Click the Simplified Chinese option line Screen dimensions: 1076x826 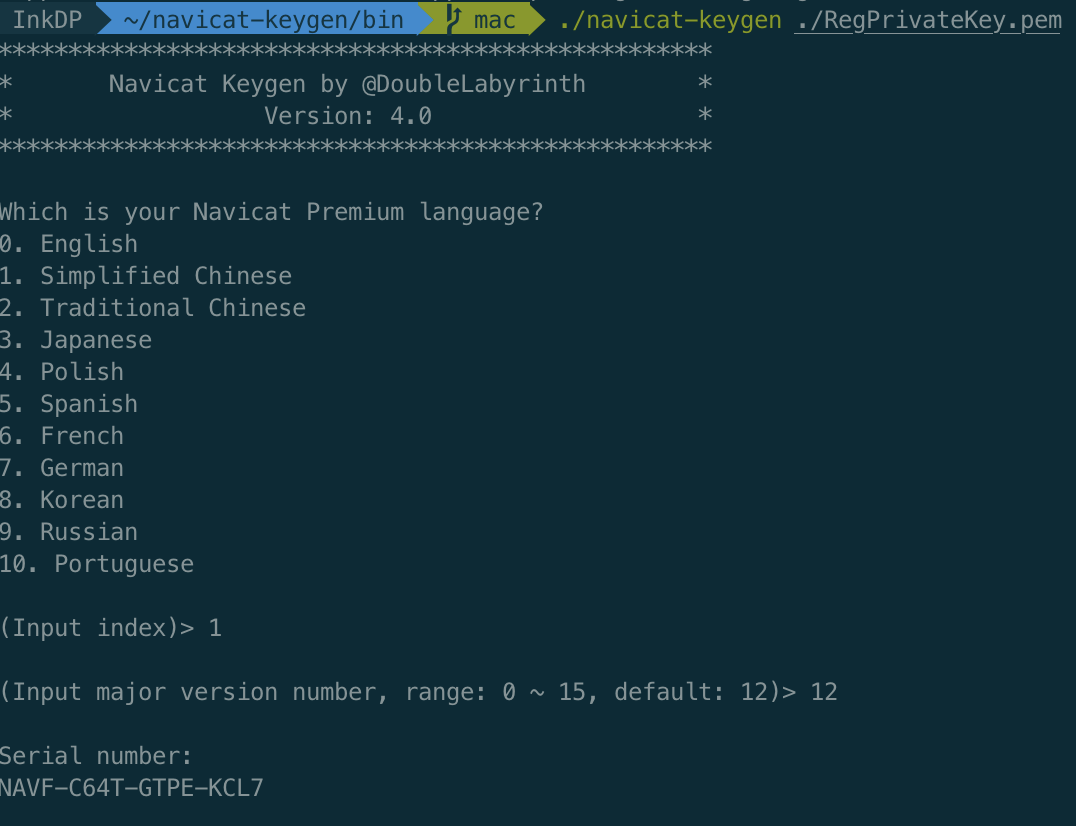146,276
